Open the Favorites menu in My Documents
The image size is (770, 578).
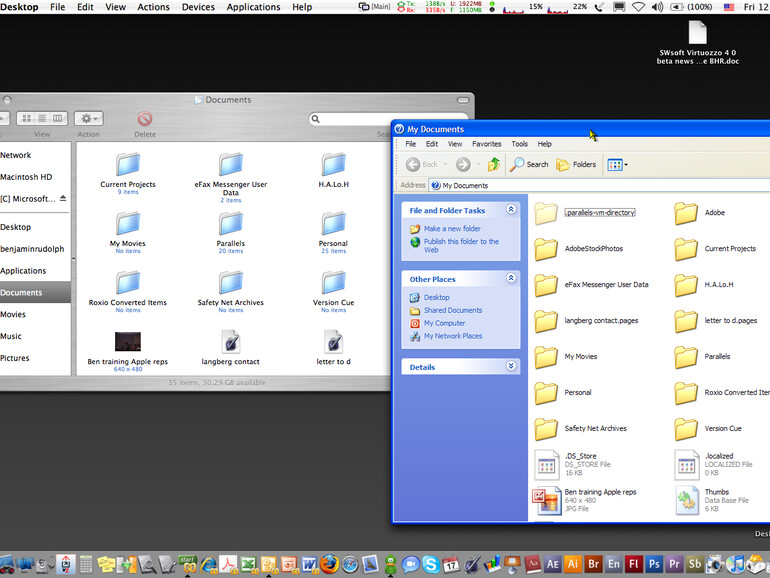point(487,144)
